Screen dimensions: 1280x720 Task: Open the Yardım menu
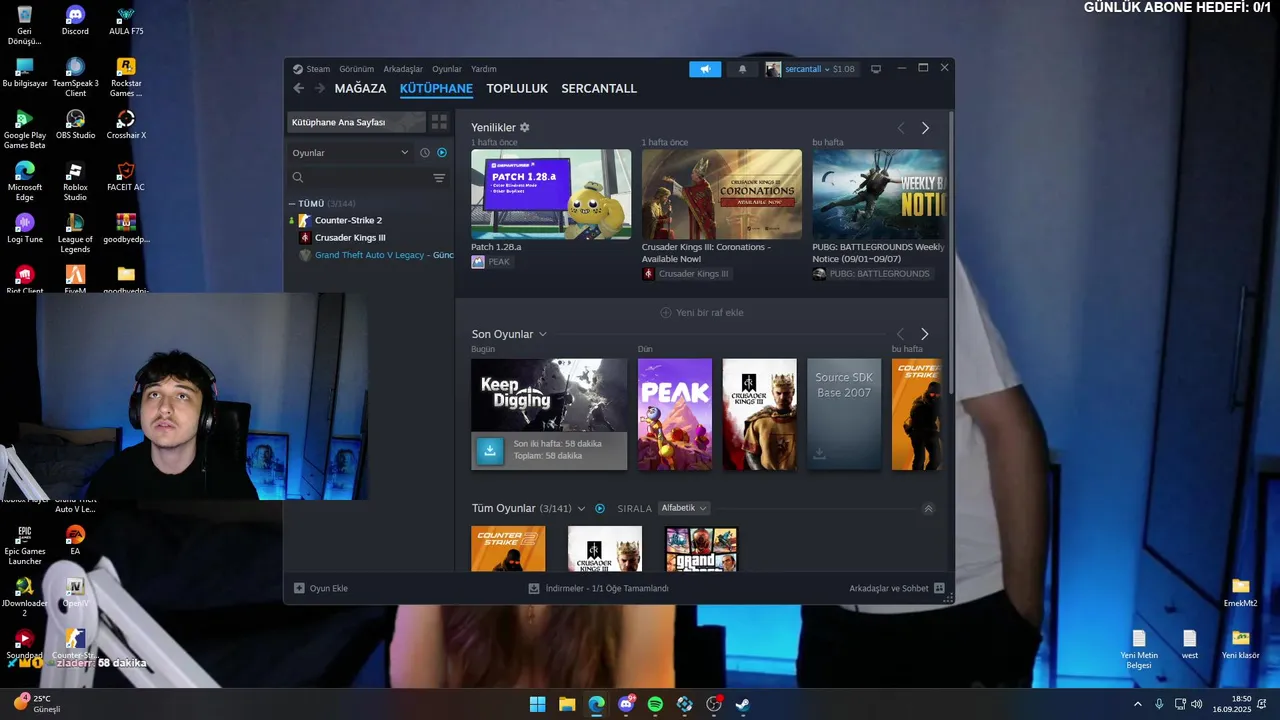484,69
